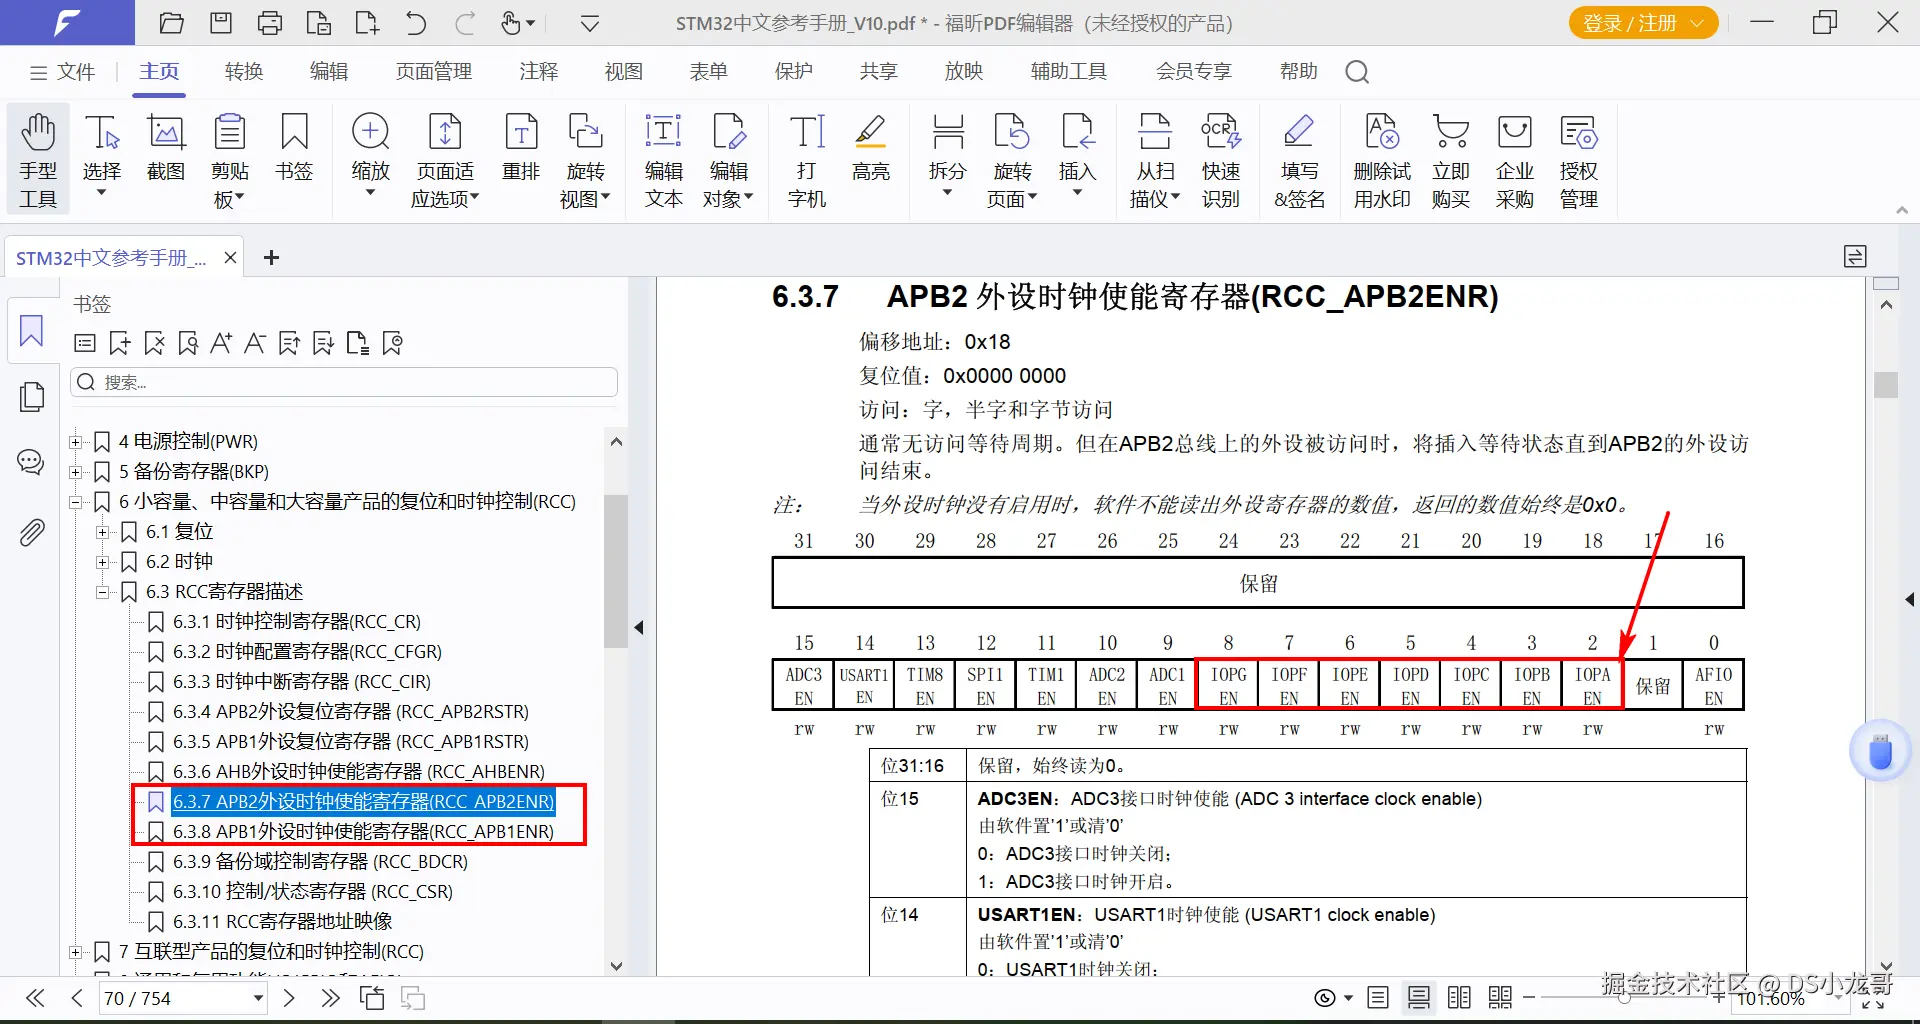Open 授权管理 license management
This screenshot has width=1920, height=1024.
click(x=1579, y=160)
